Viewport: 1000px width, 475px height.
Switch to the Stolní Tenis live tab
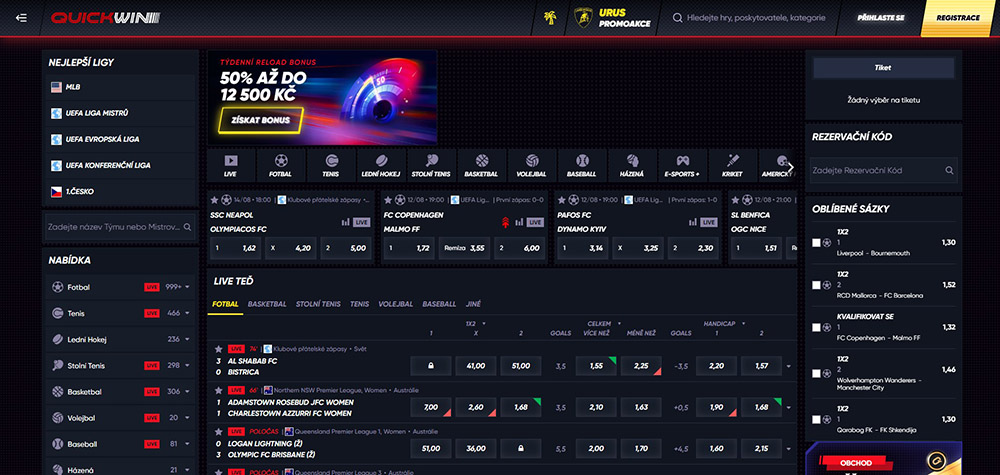pos(318,304)
